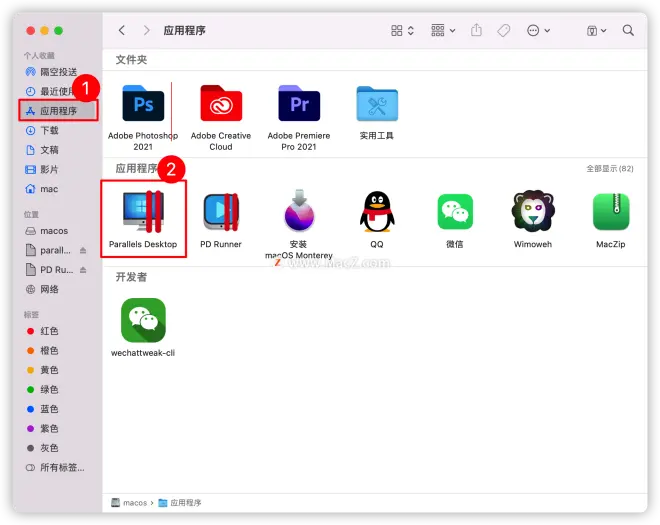Open the group-by dropdown in toolbar
The height and width of the screenshot is (525, 660).
[x=443, y=30]
